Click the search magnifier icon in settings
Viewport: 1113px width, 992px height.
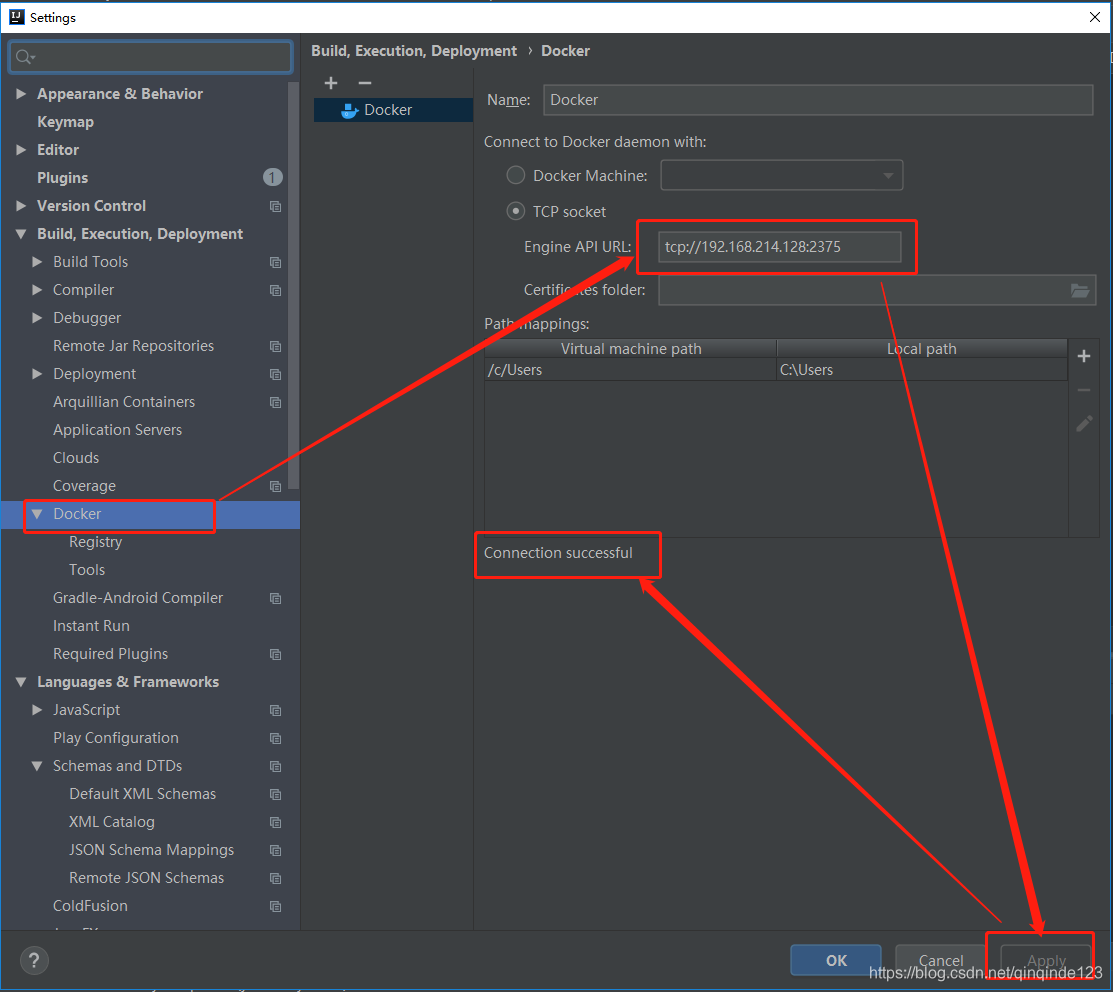[25, 57]
